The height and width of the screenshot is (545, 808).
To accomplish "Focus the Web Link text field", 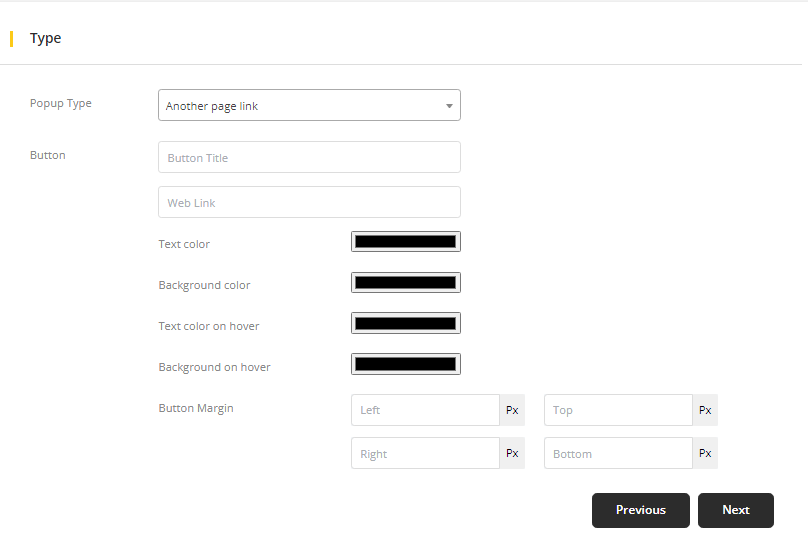I will [309, 203].
